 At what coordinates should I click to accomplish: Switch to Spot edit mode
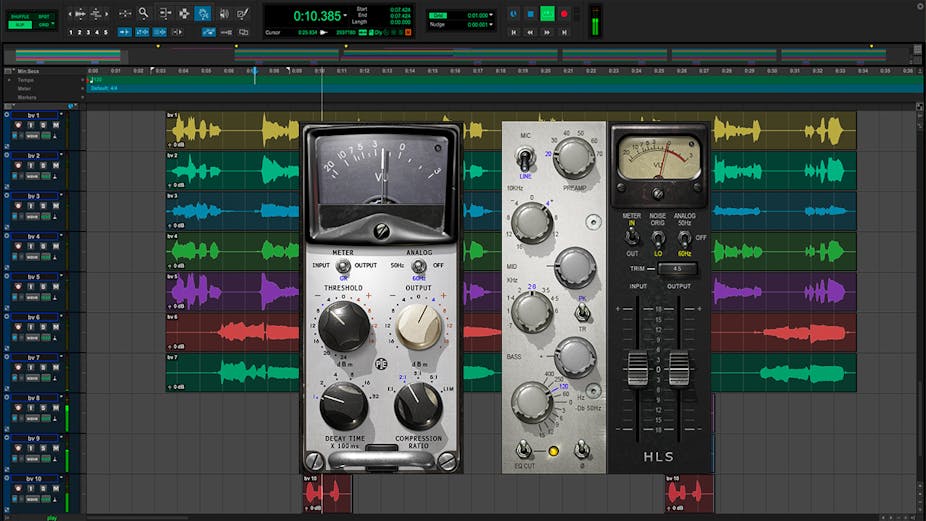click(44, 16)
